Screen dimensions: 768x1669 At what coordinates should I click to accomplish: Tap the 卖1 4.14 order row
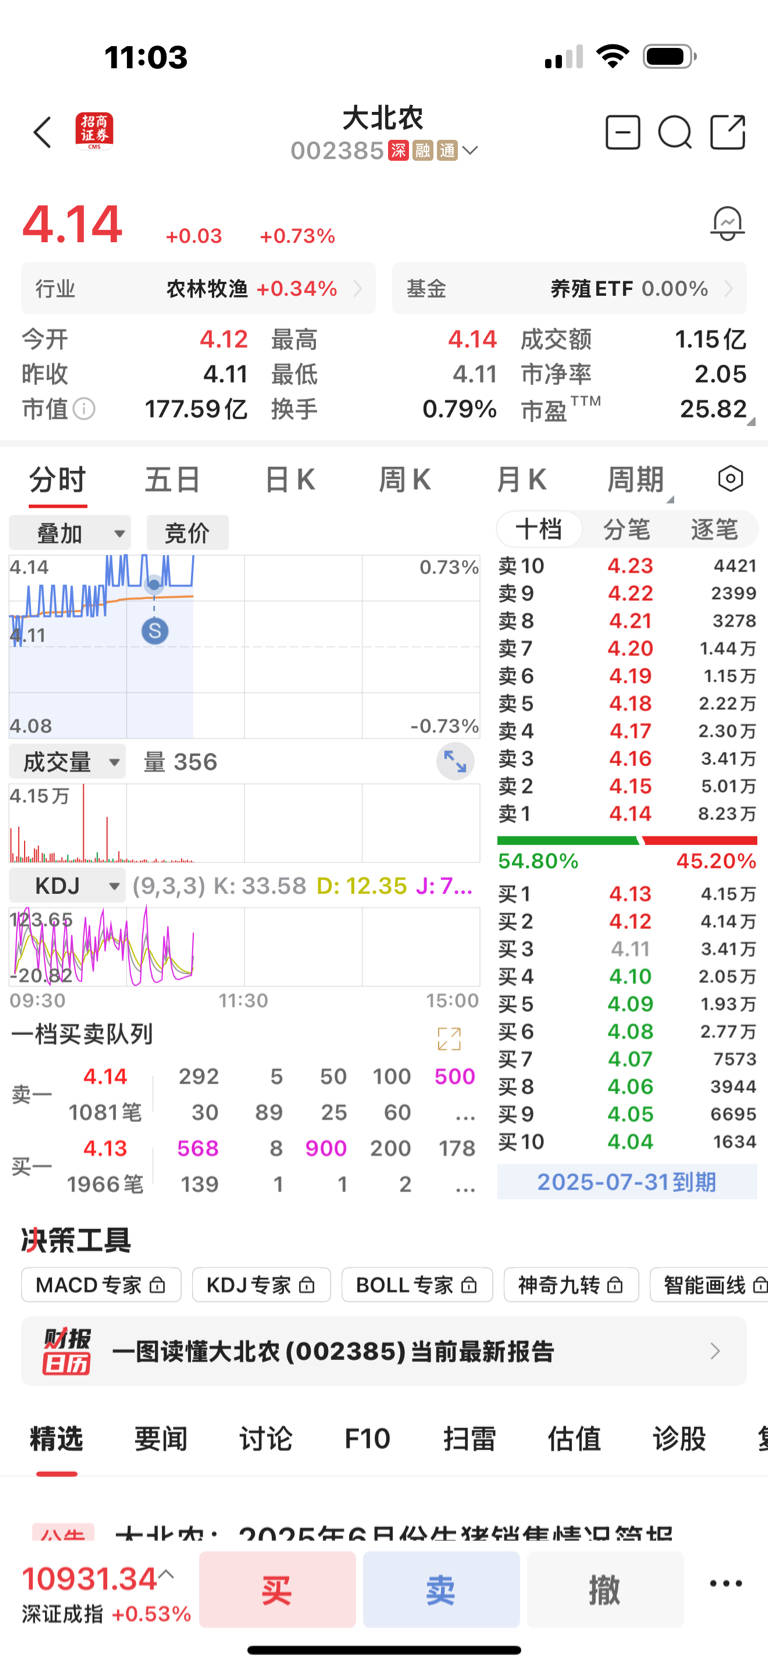pos(627,814)
